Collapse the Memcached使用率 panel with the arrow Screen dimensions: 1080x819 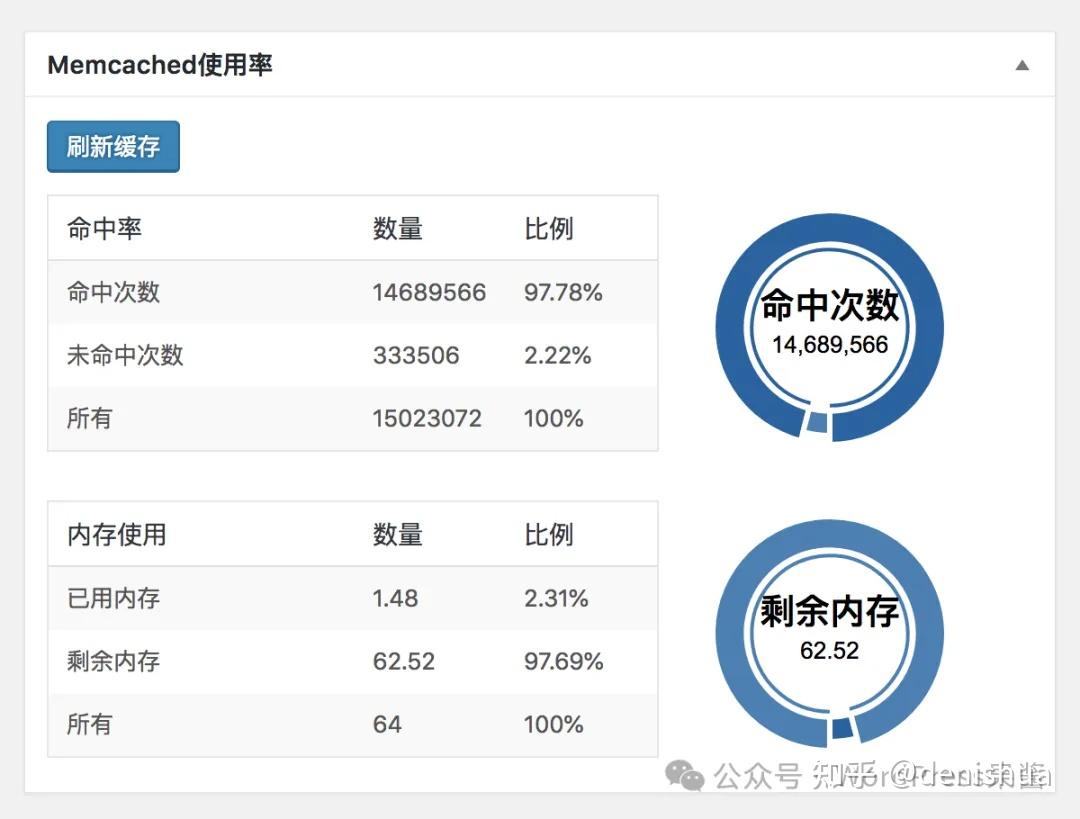tap(1022, 64)
